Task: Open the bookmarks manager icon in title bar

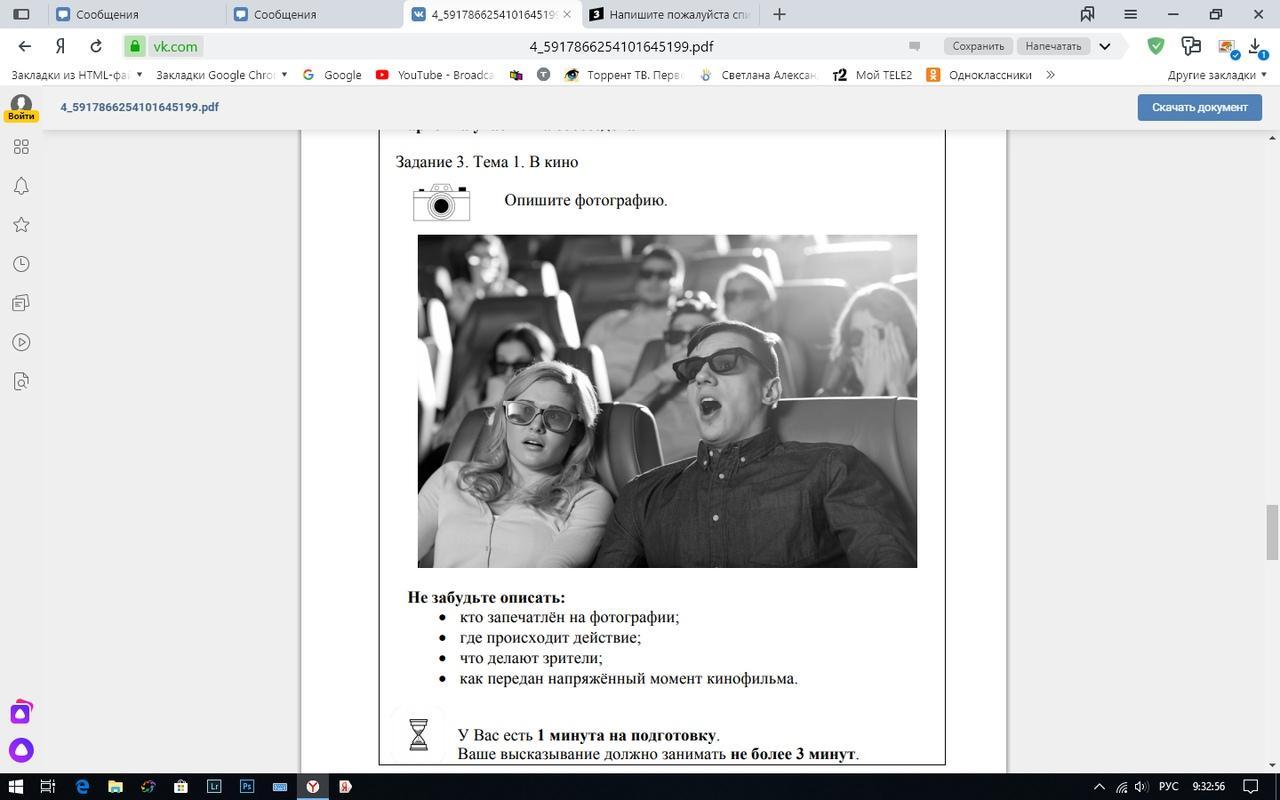Action: 1087,14
